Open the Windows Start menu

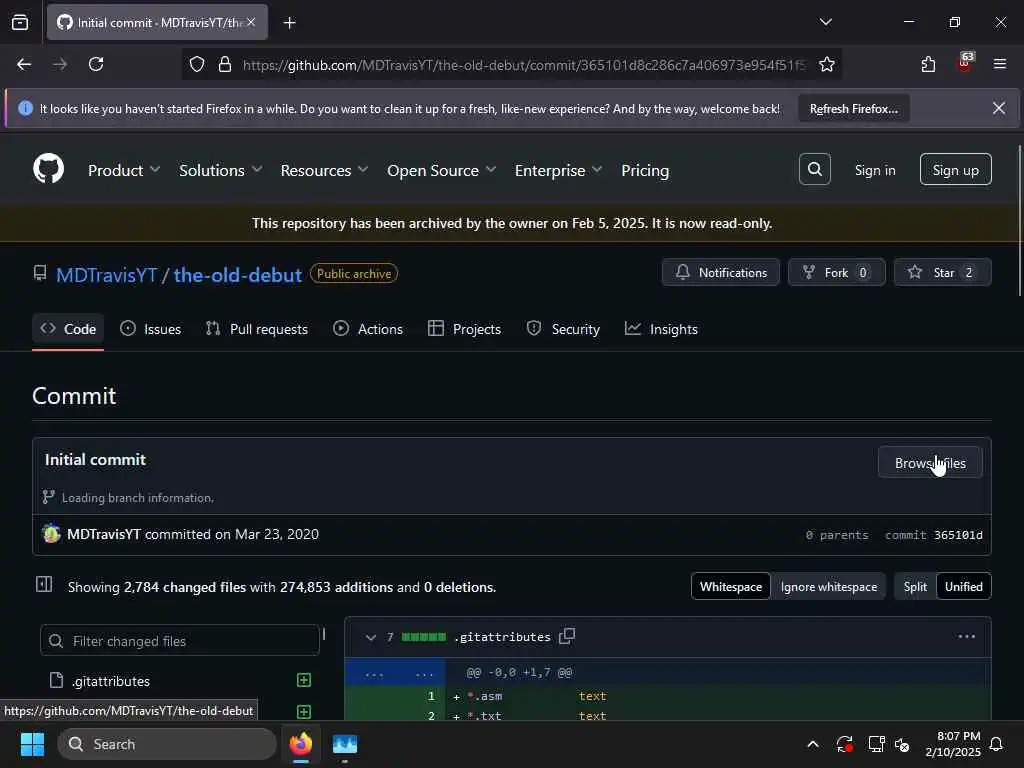click(32, 744)
